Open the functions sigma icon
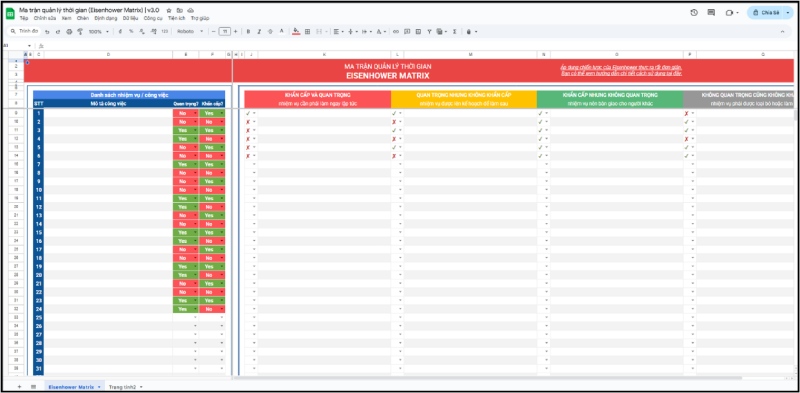 454,32
